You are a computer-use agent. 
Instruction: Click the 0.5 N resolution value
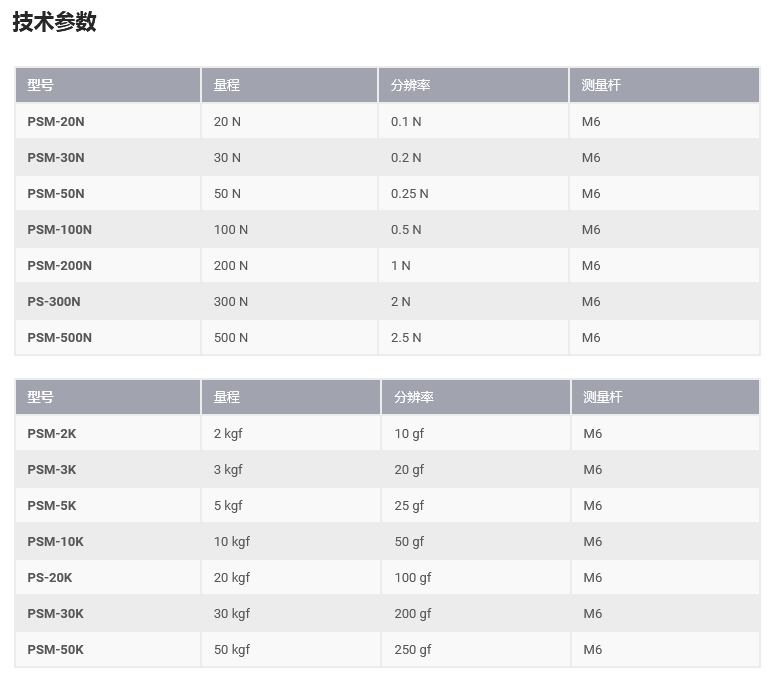406,230
